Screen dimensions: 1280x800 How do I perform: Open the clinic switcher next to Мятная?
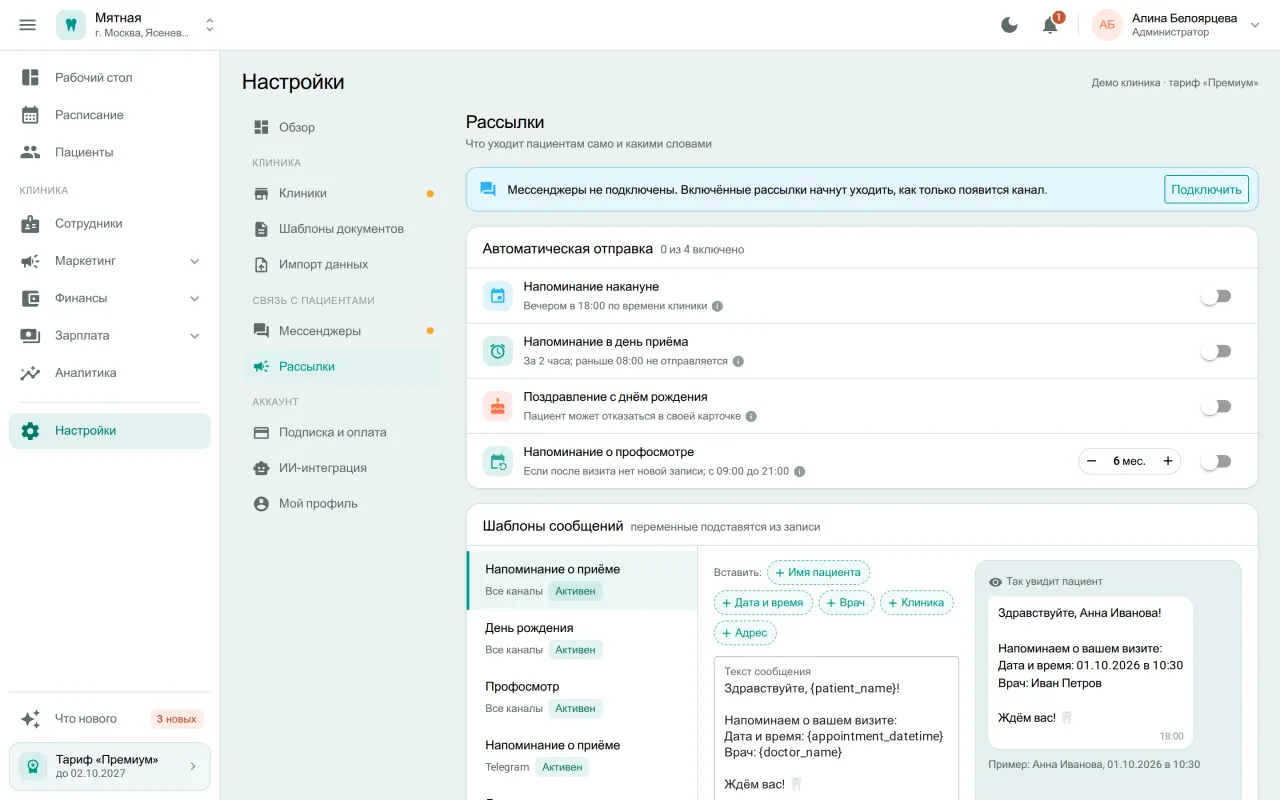pos(209,25)
